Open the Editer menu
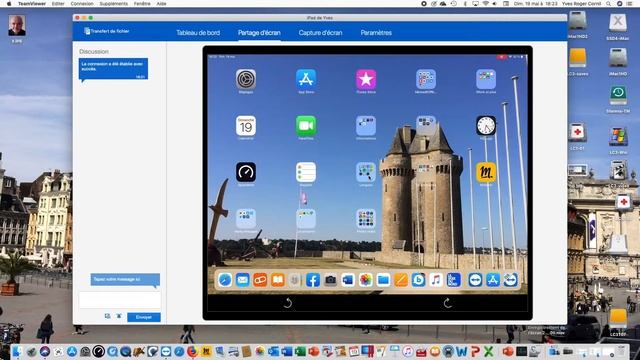Image resolution: width=640 pixels, height=360 pixels. (x=58, y=3)
